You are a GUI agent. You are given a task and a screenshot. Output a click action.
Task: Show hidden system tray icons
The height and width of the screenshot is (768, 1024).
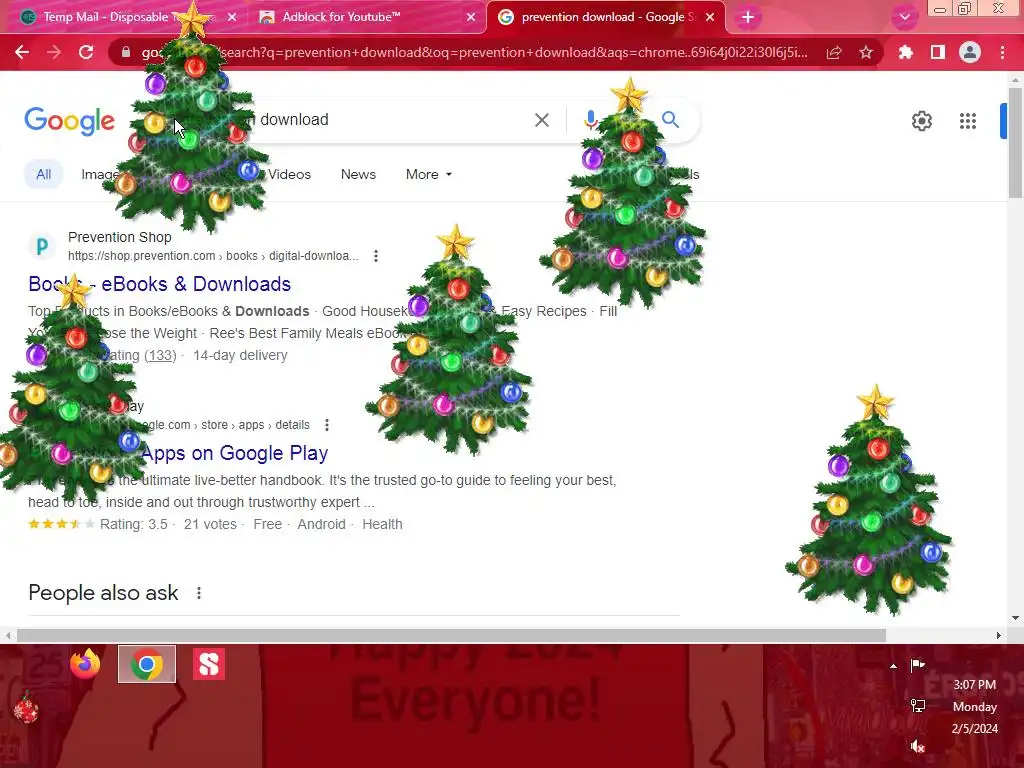click(x=893, y=666)
